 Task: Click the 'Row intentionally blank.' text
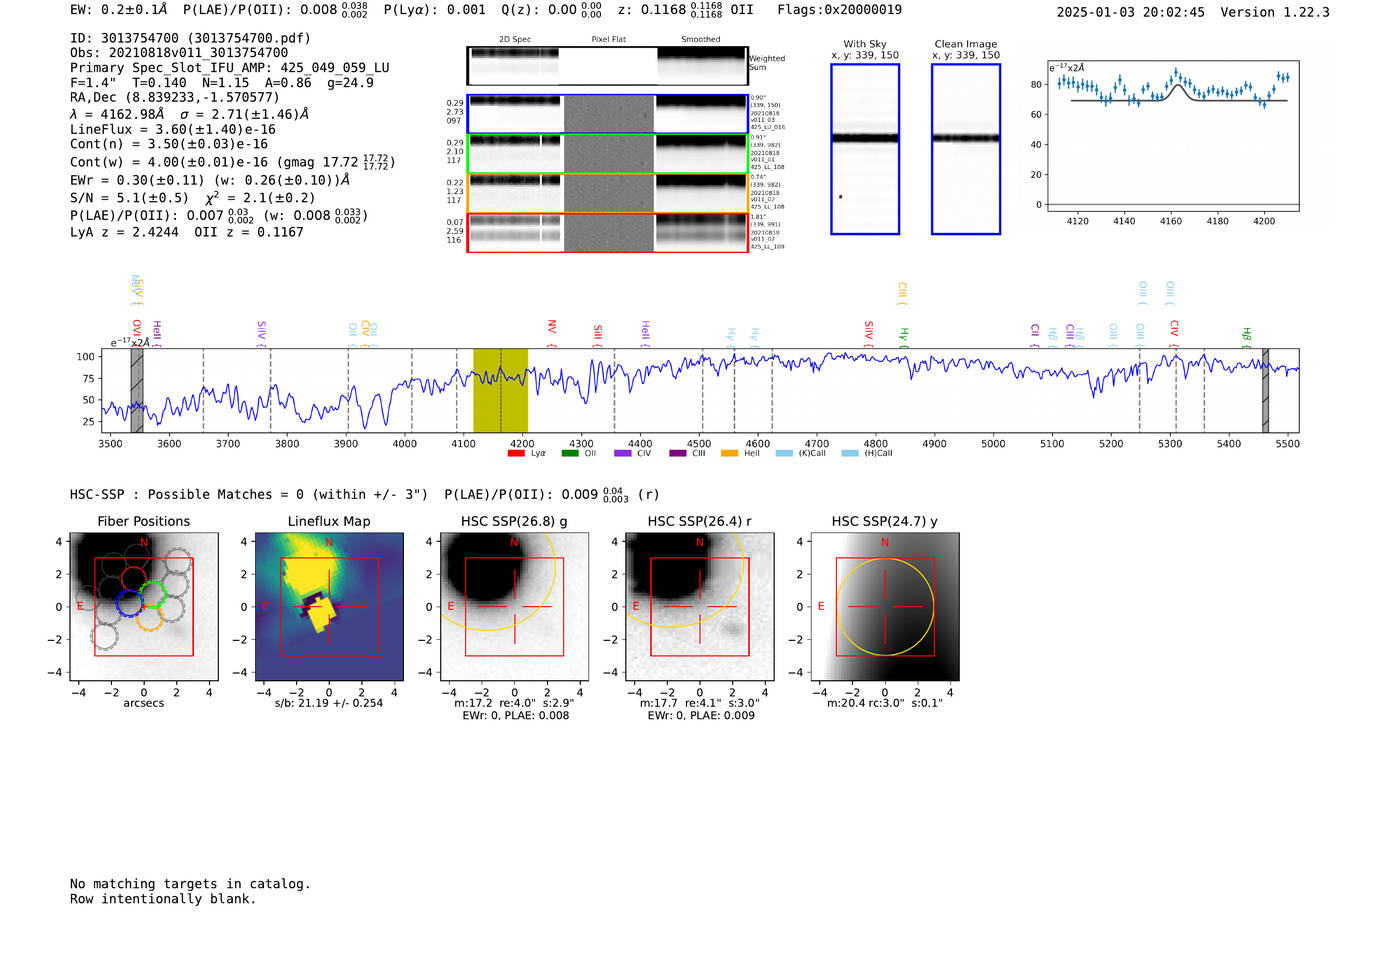[x=163, y=899]
